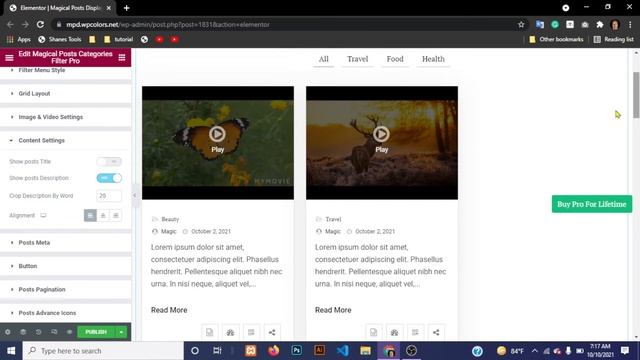Open Other bookmarks folder
Image resolution: width=640 pixels, height=360 pixels.
(x=556, y=40)
